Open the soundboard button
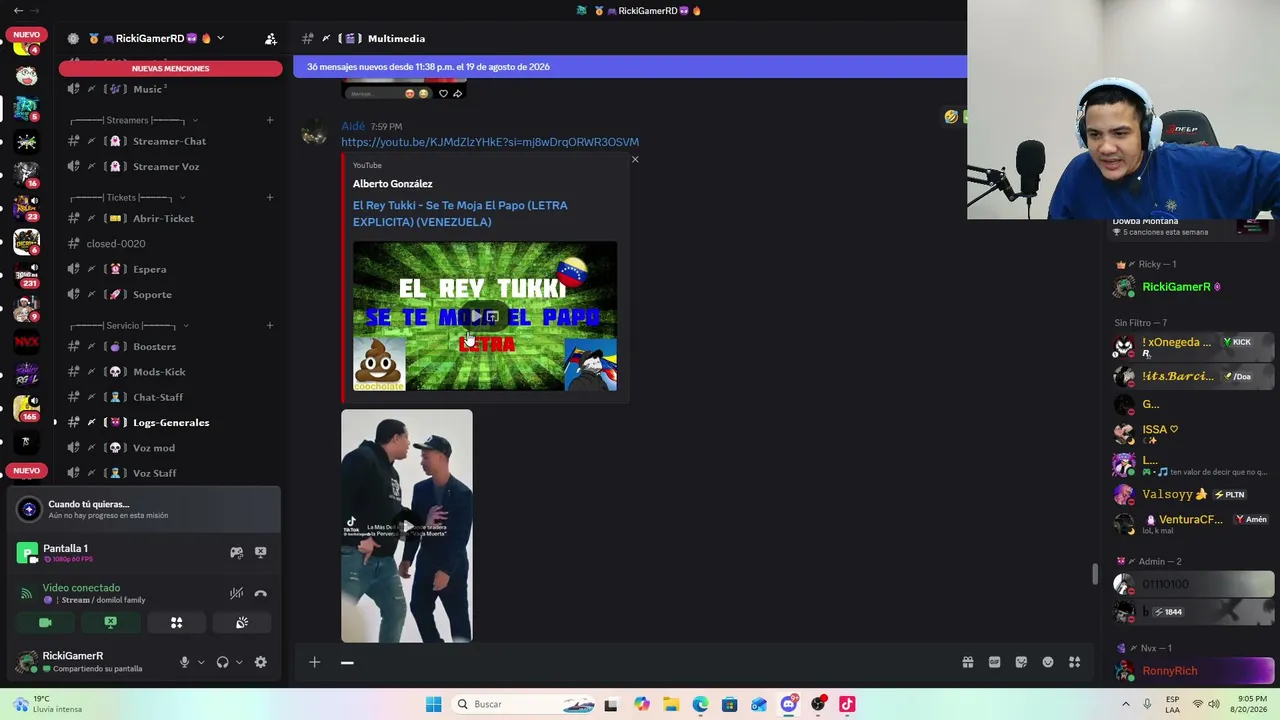 point(242,623)
